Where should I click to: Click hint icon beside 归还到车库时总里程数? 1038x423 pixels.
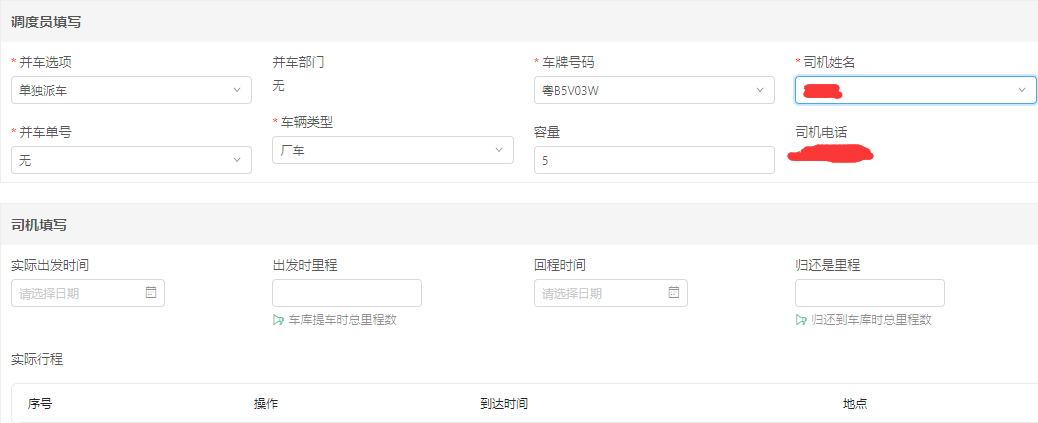pos(801,320)
